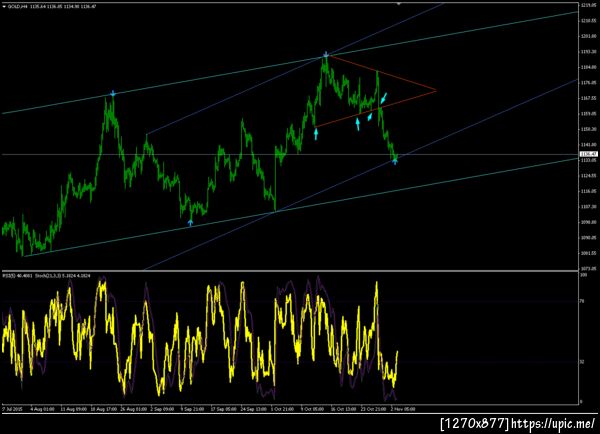The width and height of the screenshot is (600, 434).
Task: Select the 9 Sep 21:00 date label
Action: (192, 409)
